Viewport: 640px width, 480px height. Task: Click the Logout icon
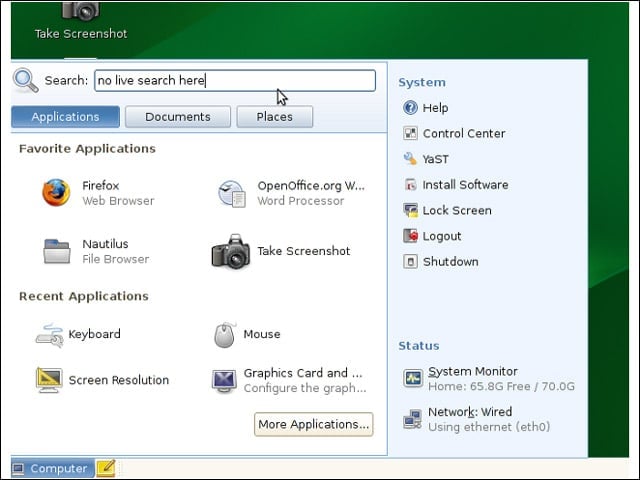(410, 236)
